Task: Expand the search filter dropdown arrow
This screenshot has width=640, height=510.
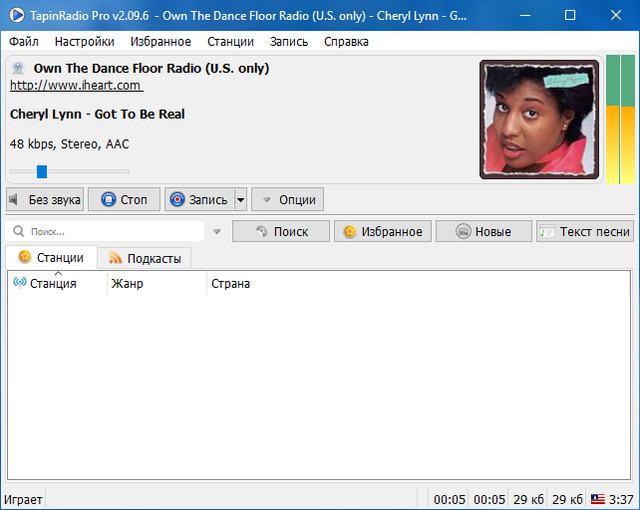Action: tap(216, 232)
